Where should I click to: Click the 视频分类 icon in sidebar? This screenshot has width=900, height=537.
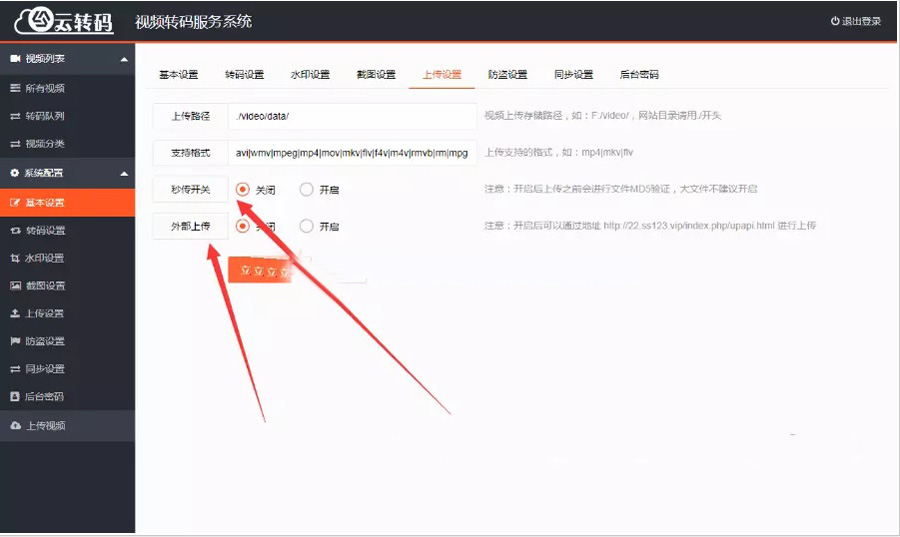click(x=15, y=144)
